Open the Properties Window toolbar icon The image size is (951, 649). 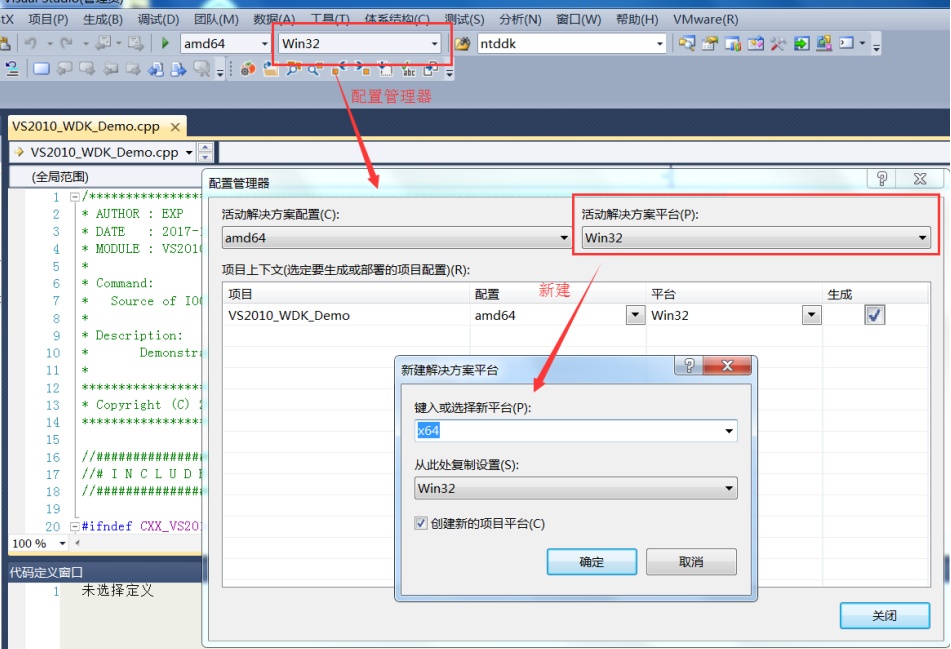click(x=710, y=43)
